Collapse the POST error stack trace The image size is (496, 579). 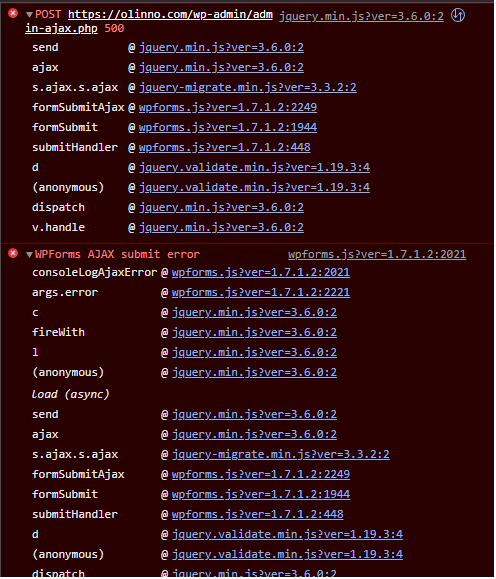(x=29, y=15)
